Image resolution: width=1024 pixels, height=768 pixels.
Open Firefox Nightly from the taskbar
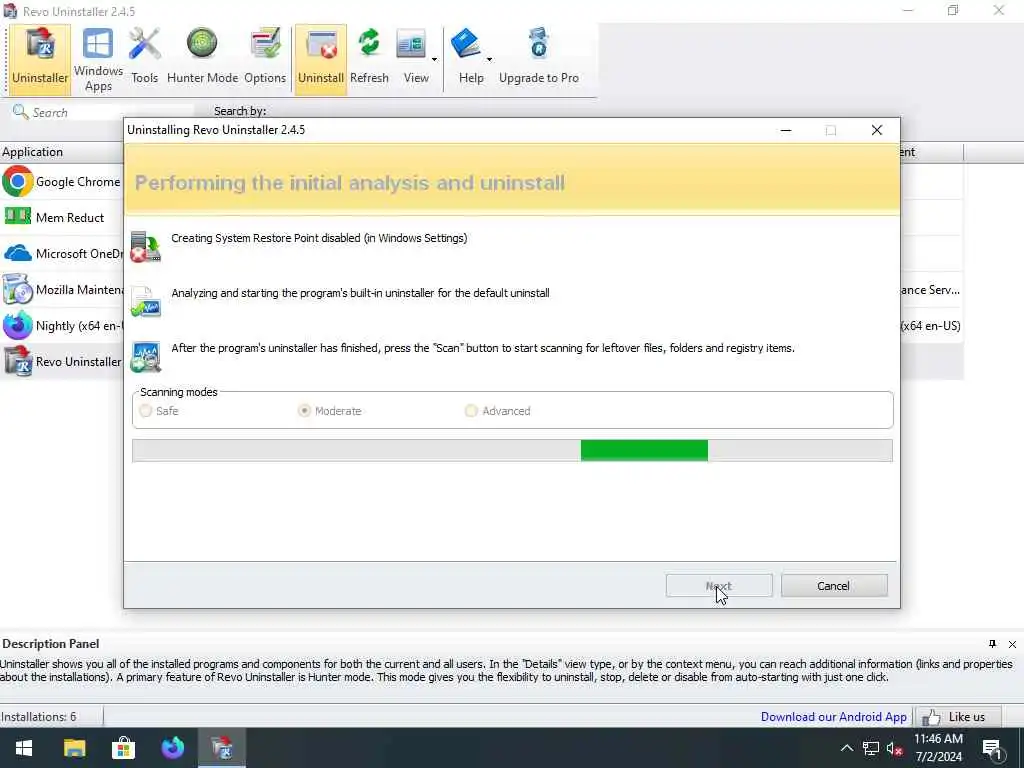[173, 748]
